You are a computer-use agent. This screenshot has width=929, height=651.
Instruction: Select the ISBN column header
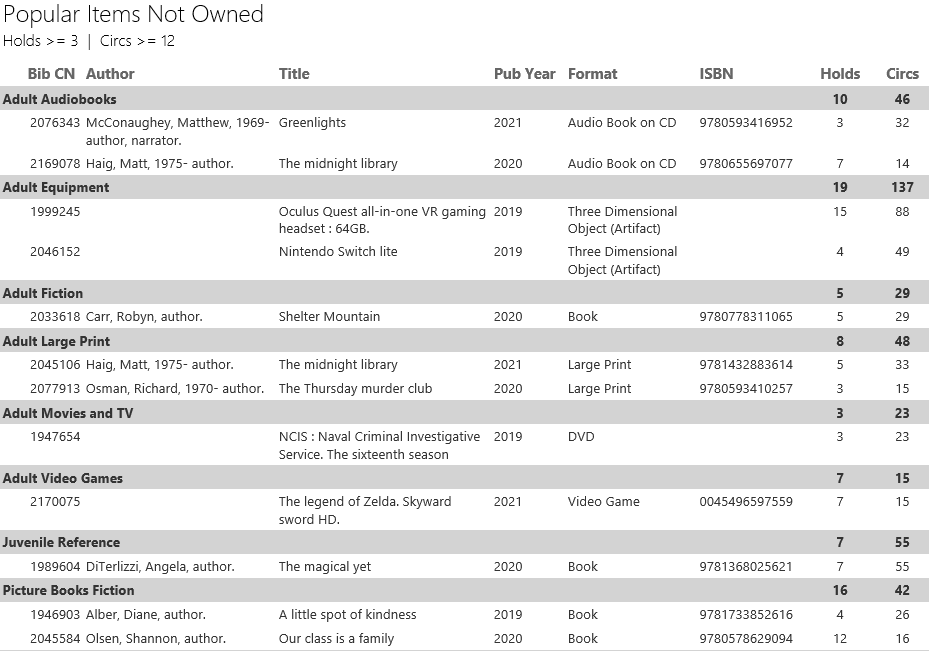point(716,74)
